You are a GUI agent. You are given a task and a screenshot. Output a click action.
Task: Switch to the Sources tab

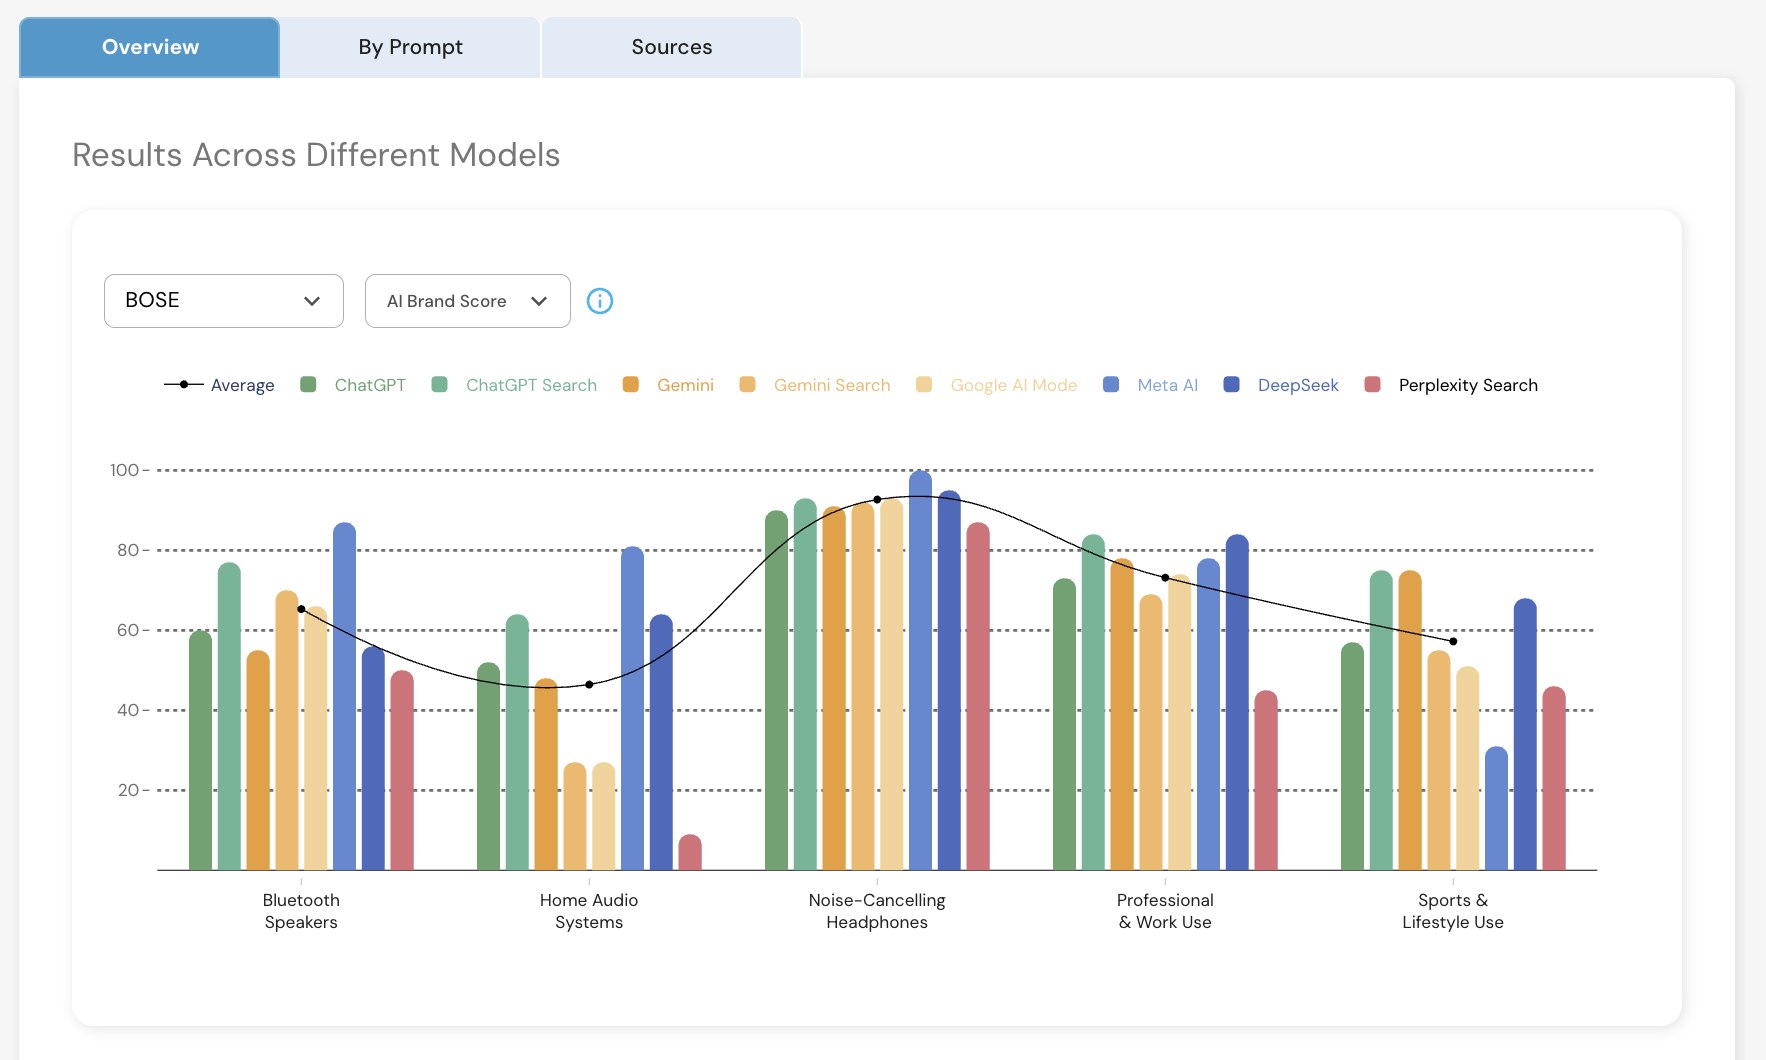tap(671, 47)
